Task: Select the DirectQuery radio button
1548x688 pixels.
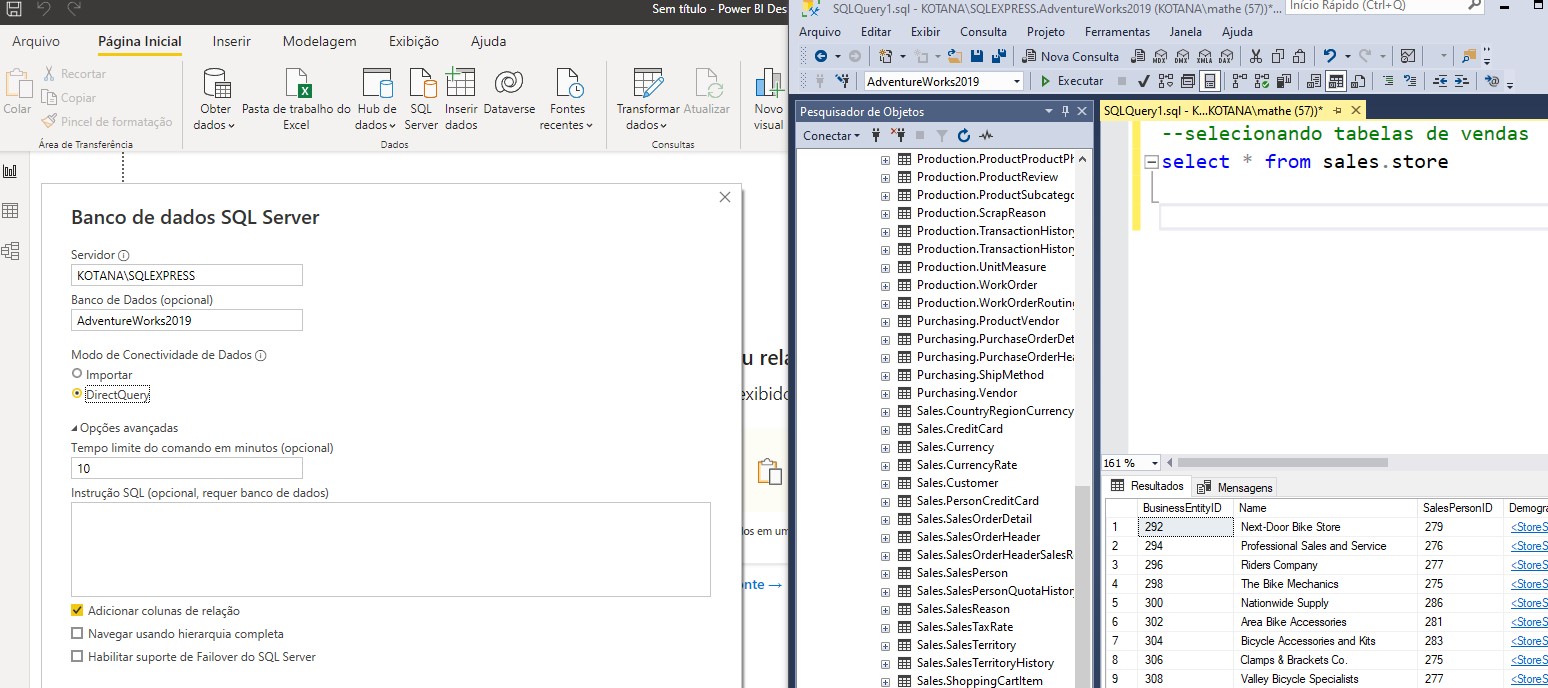Action: 77,394
